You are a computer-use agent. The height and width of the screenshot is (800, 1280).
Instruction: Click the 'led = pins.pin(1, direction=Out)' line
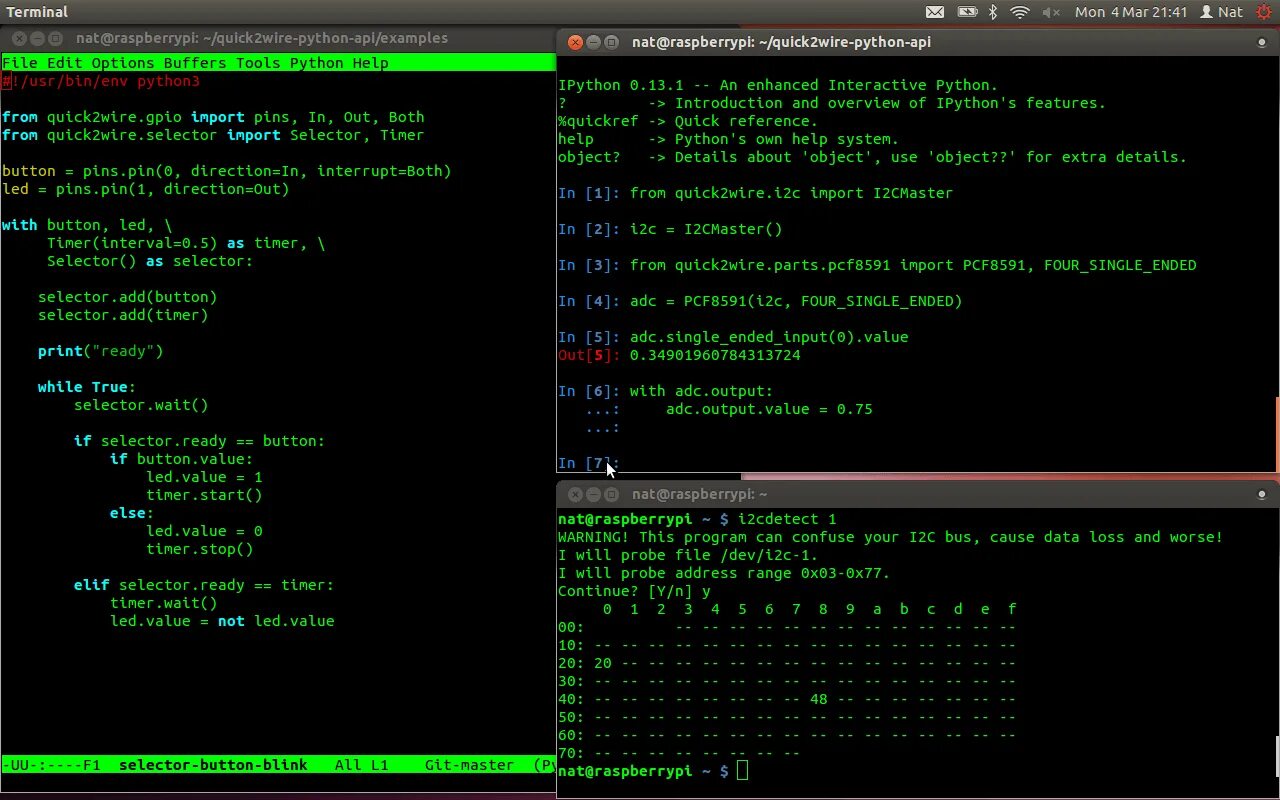[x=146, y=189]
